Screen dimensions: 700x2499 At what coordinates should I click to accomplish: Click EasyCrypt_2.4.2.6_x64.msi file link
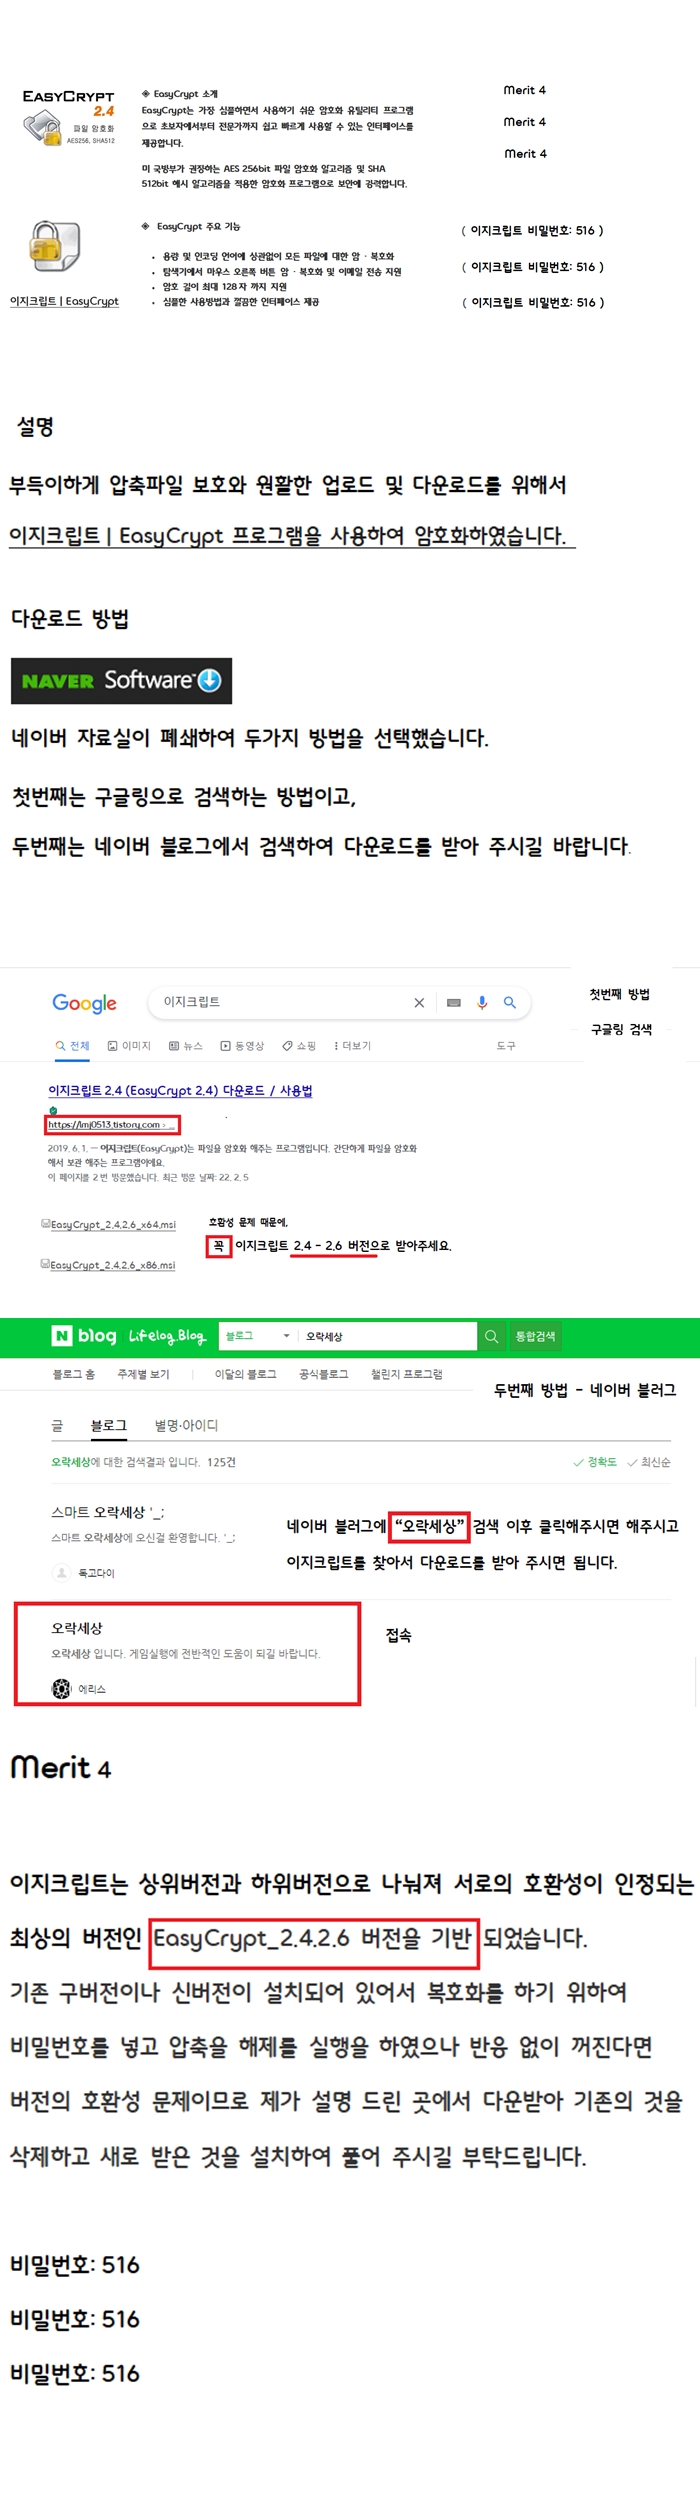[x=112, y=1224]
